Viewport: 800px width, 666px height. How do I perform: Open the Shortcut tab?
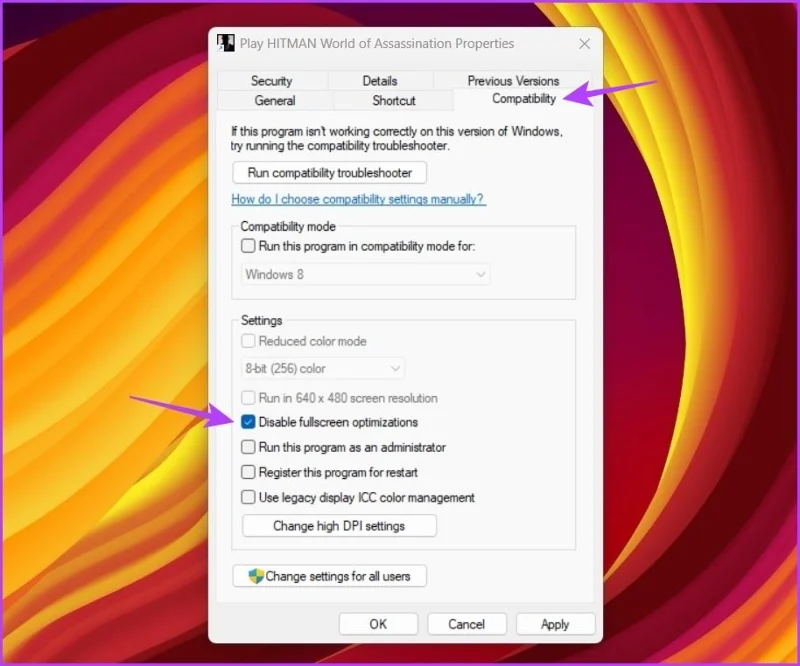(394, 101)
